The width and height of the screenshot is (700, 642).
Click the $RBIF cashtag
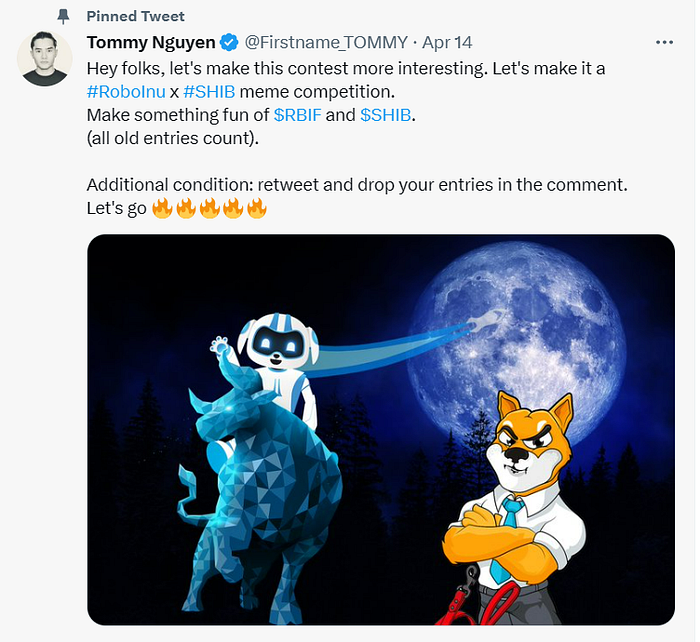(297, 115)
